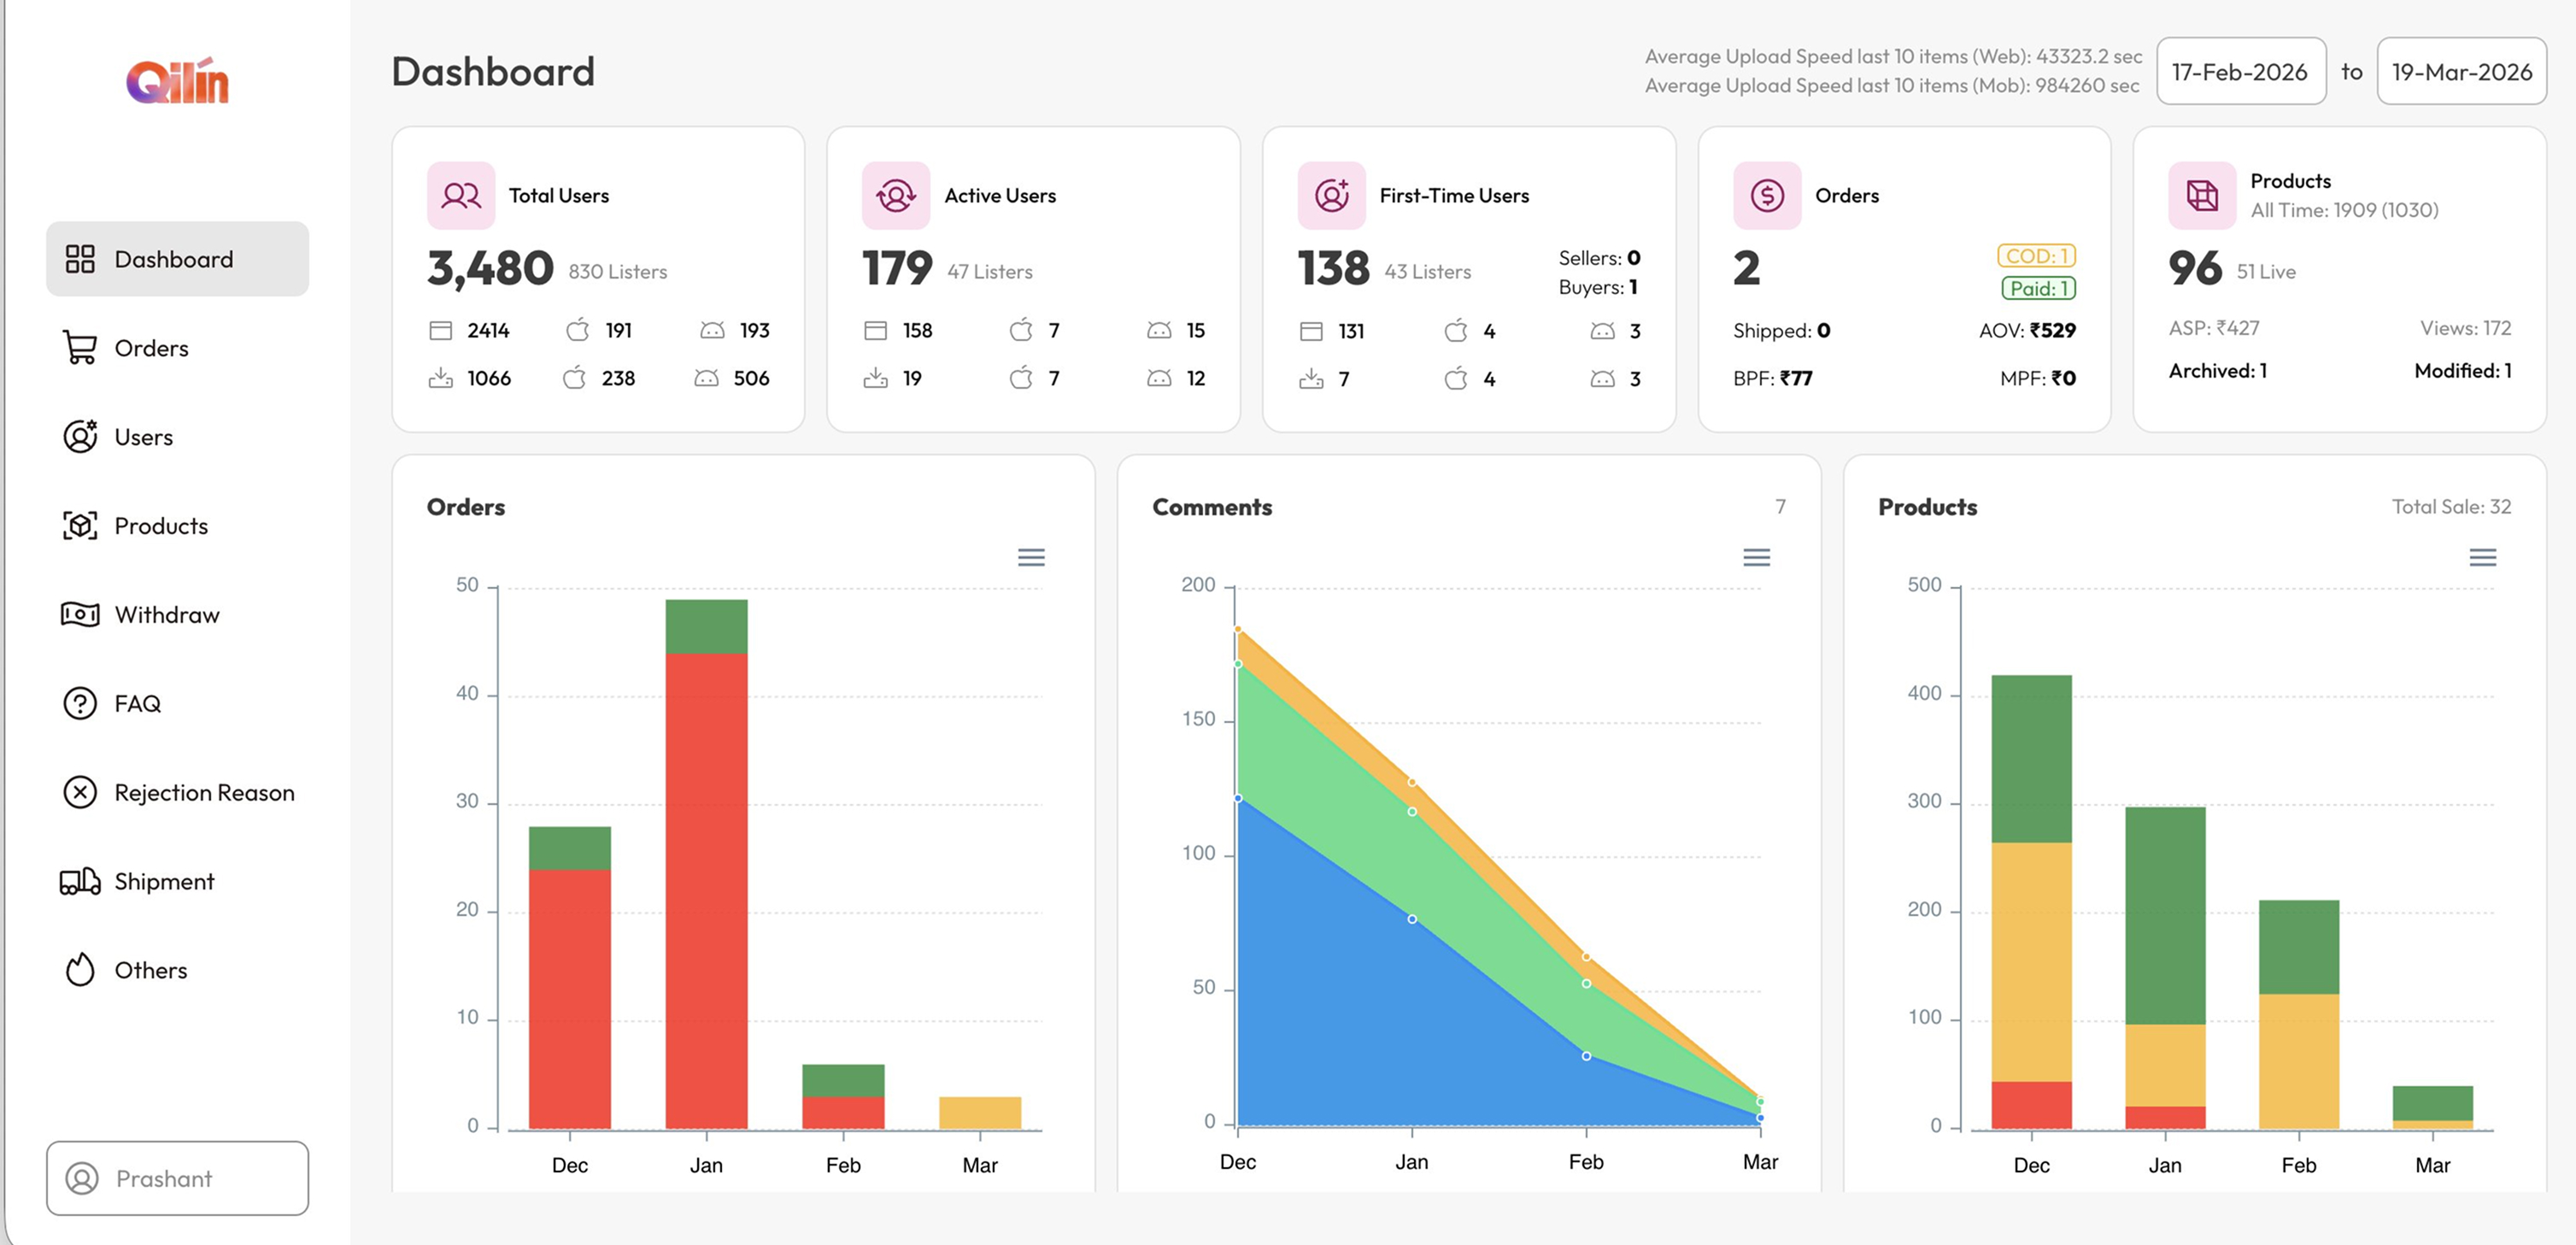This screenshot has height=1245, width=2576.
Task: Click the 3,480 total users figure
Action: pos(490,268)
